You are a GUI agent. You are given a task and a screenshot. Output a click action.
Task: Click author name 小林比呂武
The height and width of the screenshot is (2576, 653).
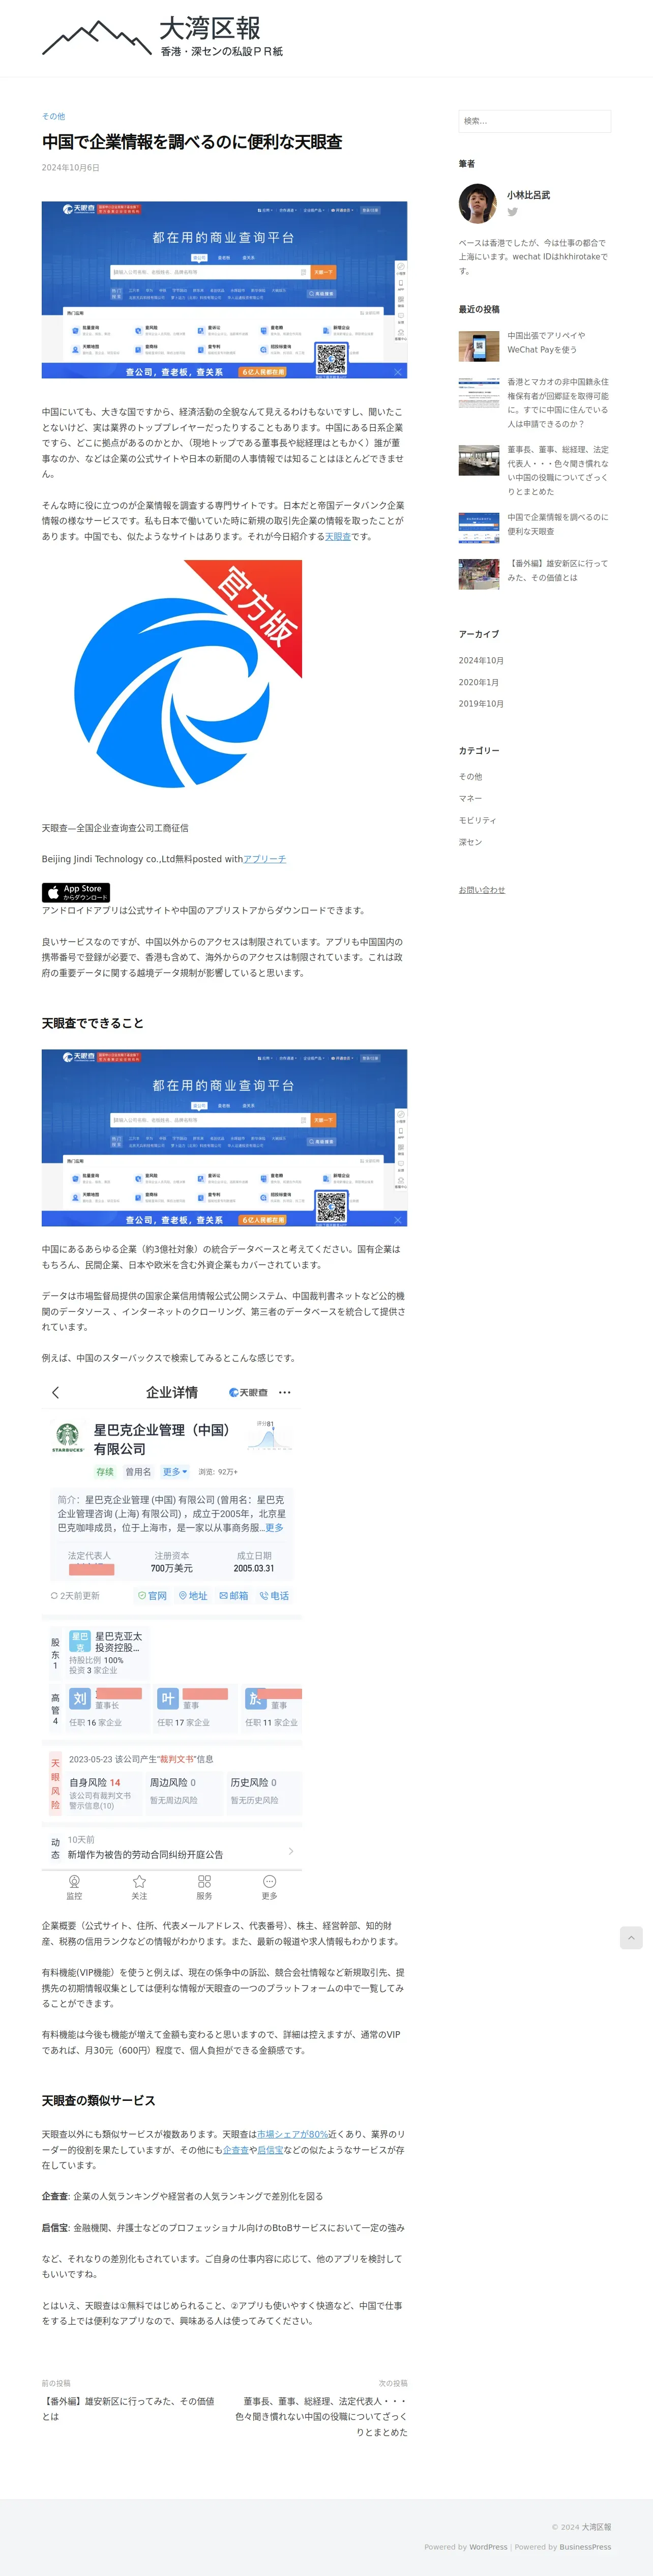tap(528, 195)
